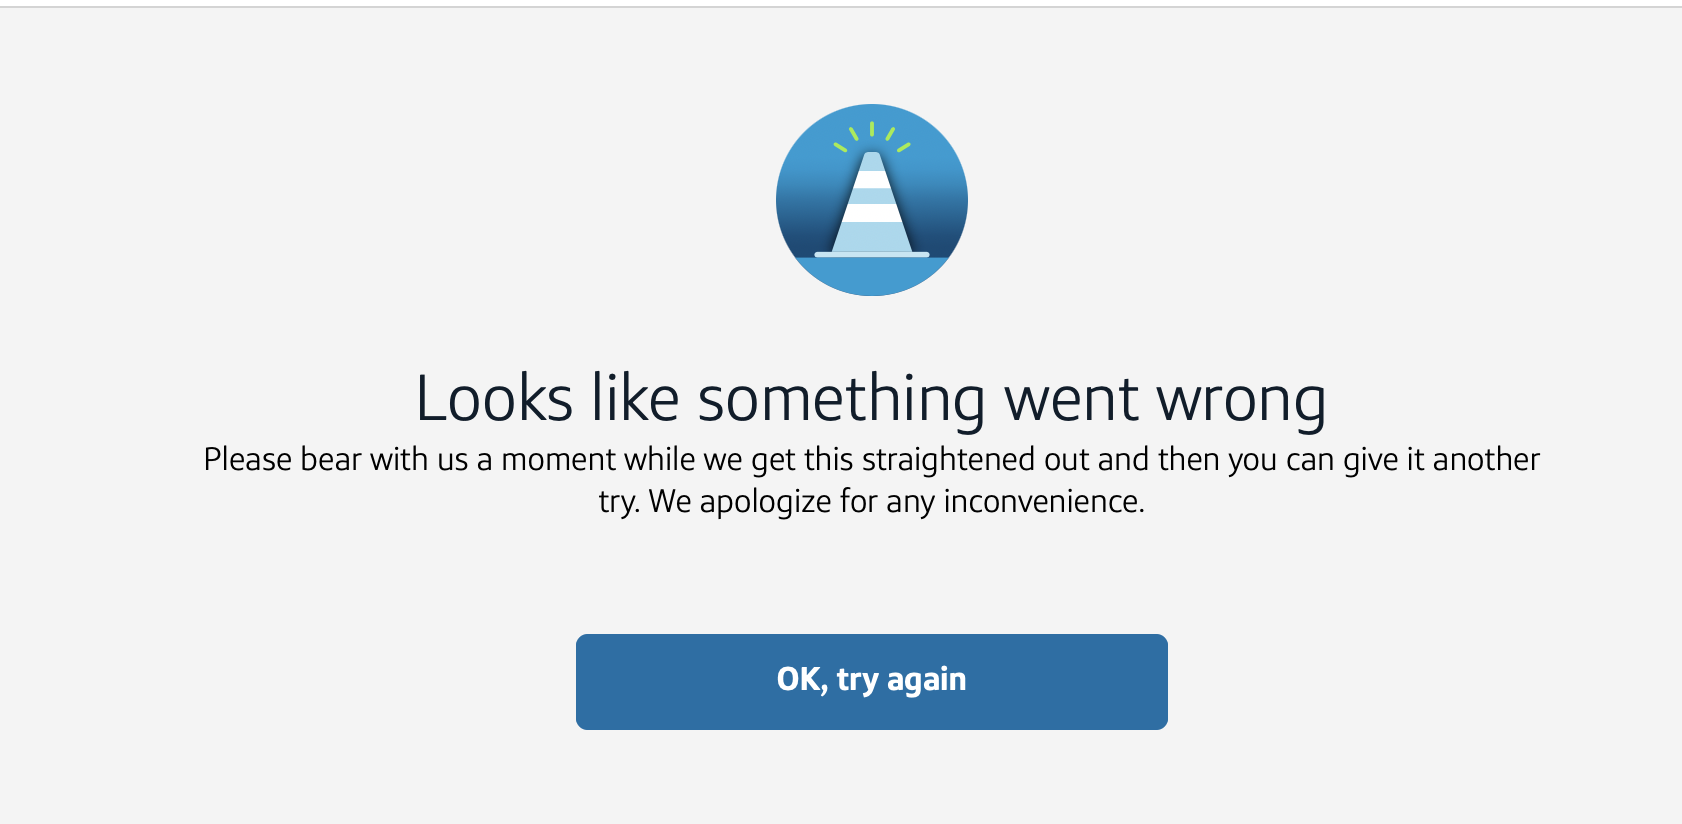Click the light-blue ground inside the circular icon
Viewport: 1682px width, 824px height.
click(x=872, y=277)
